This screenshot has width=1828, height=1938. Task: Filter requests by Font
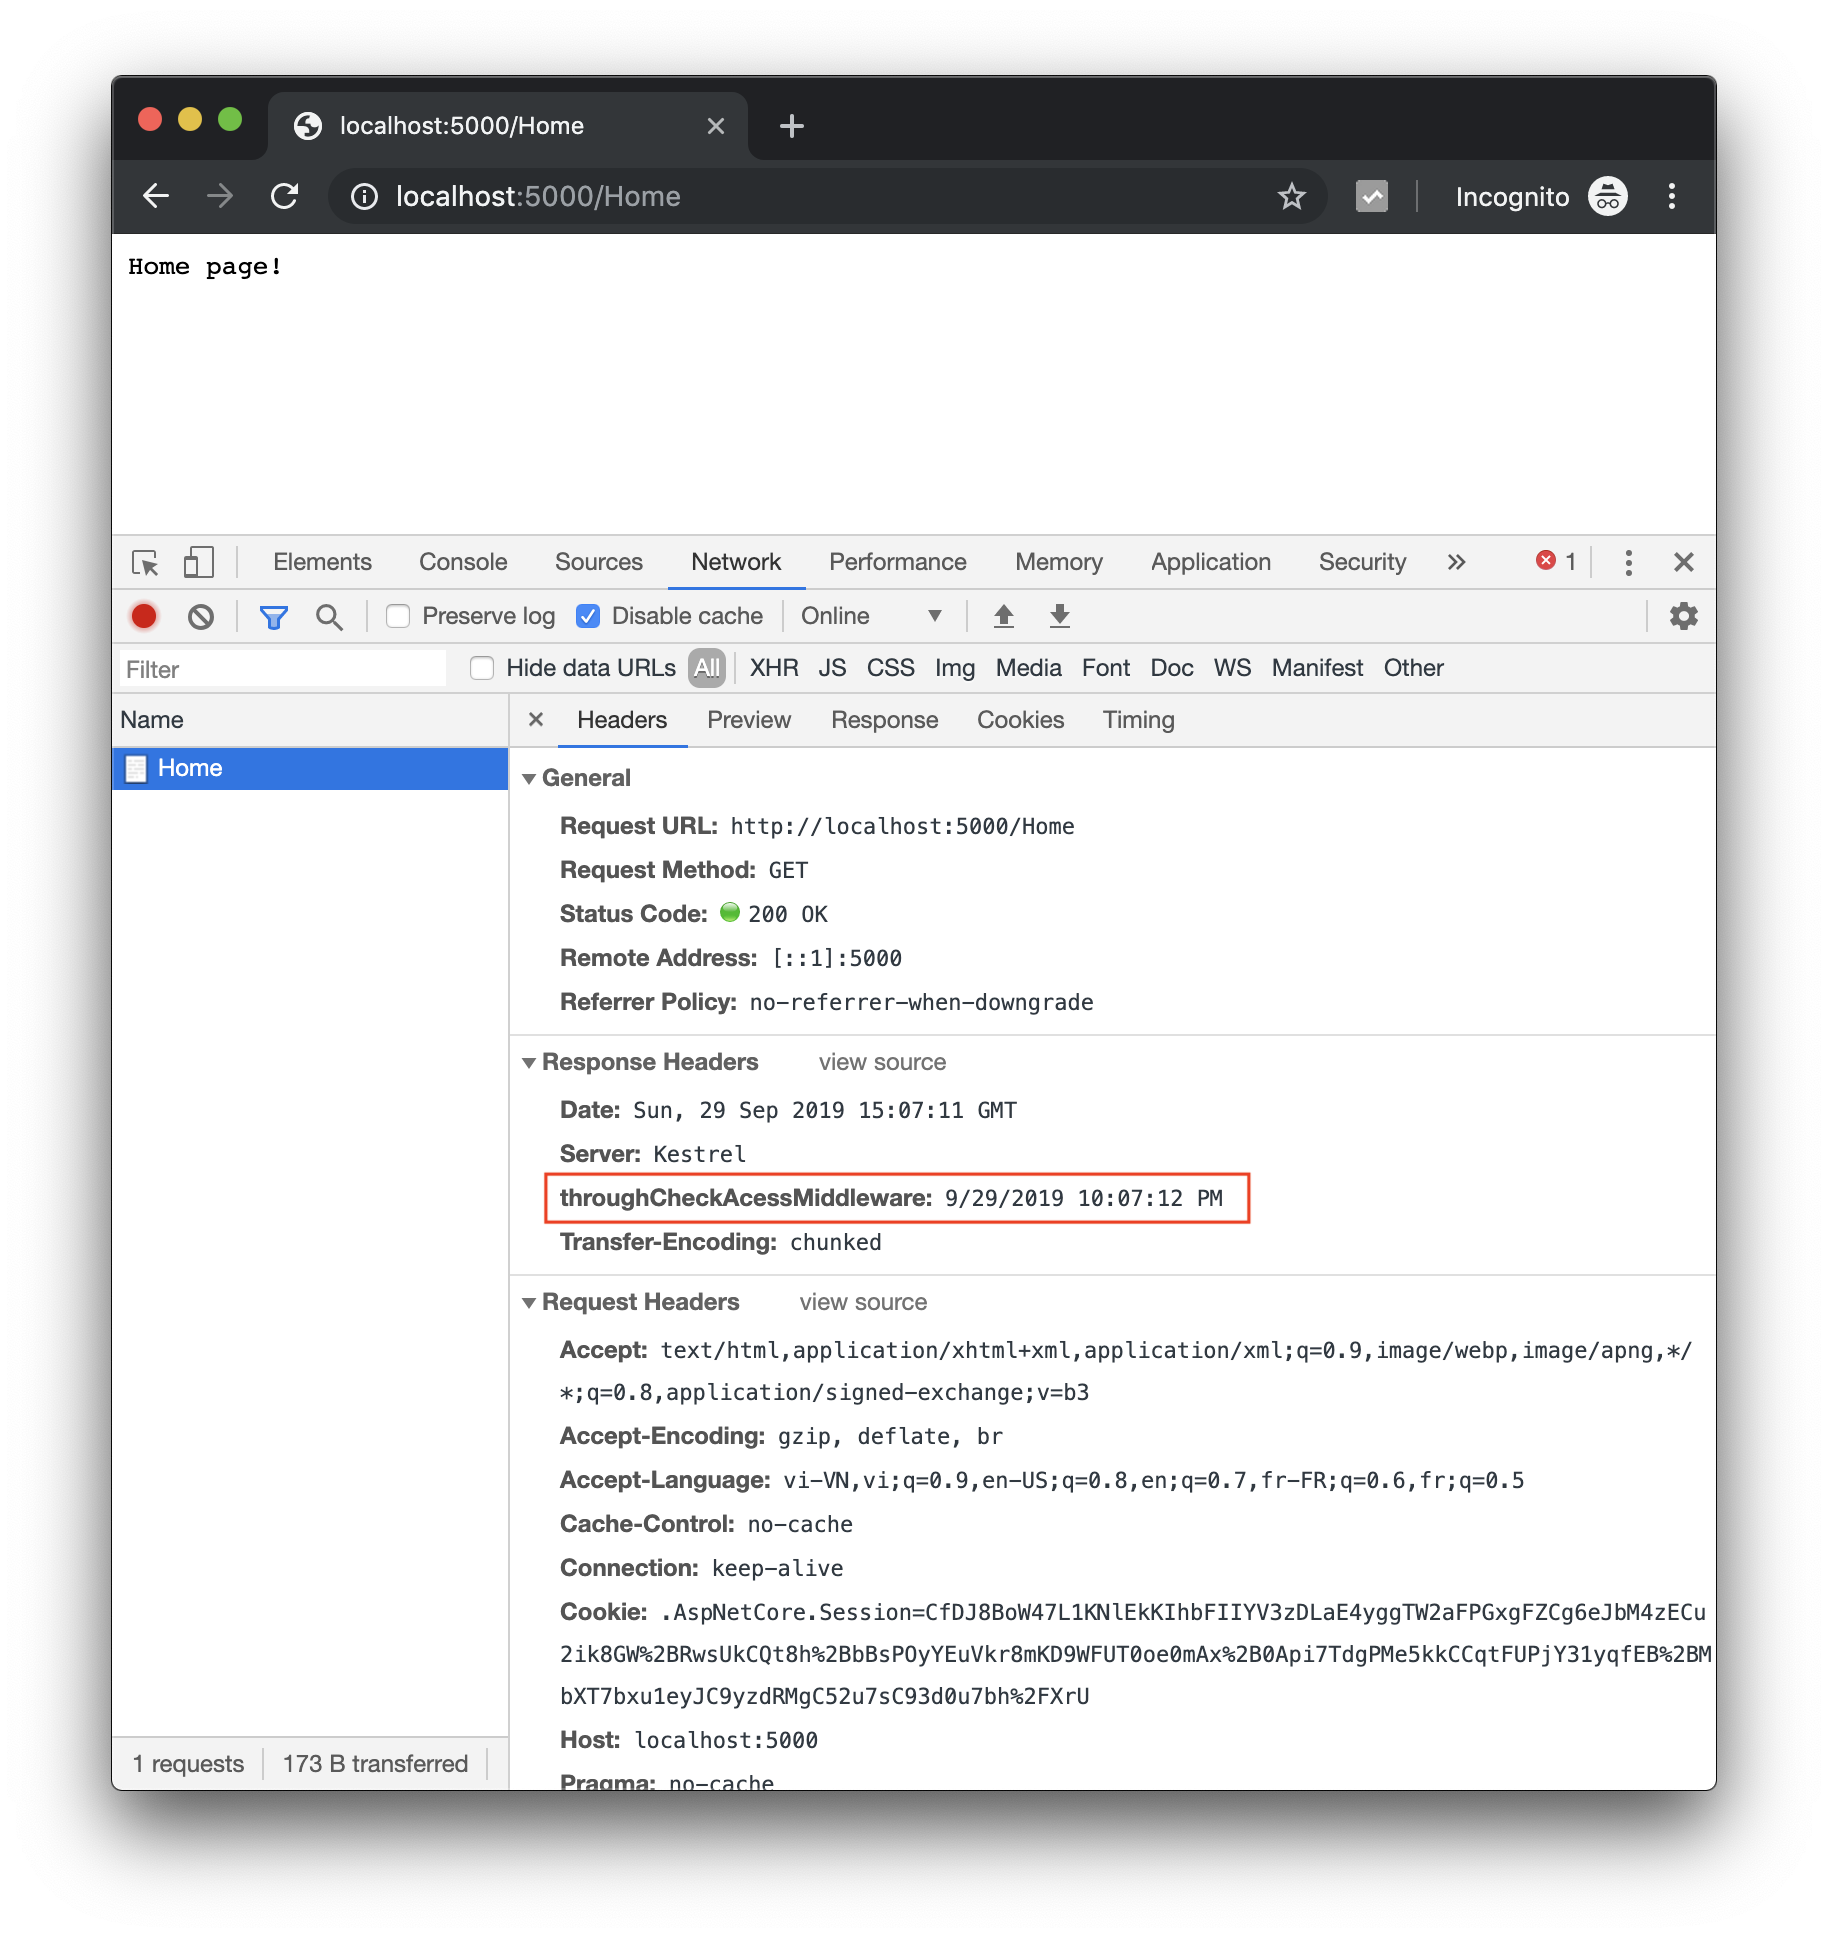1106,668
